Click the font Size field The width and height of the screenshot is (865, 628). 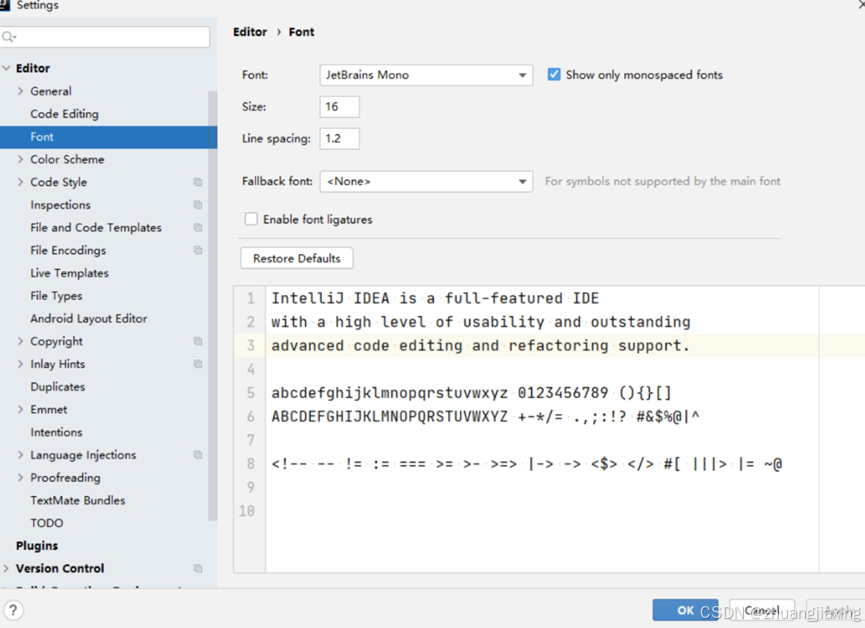coord(339,107)
